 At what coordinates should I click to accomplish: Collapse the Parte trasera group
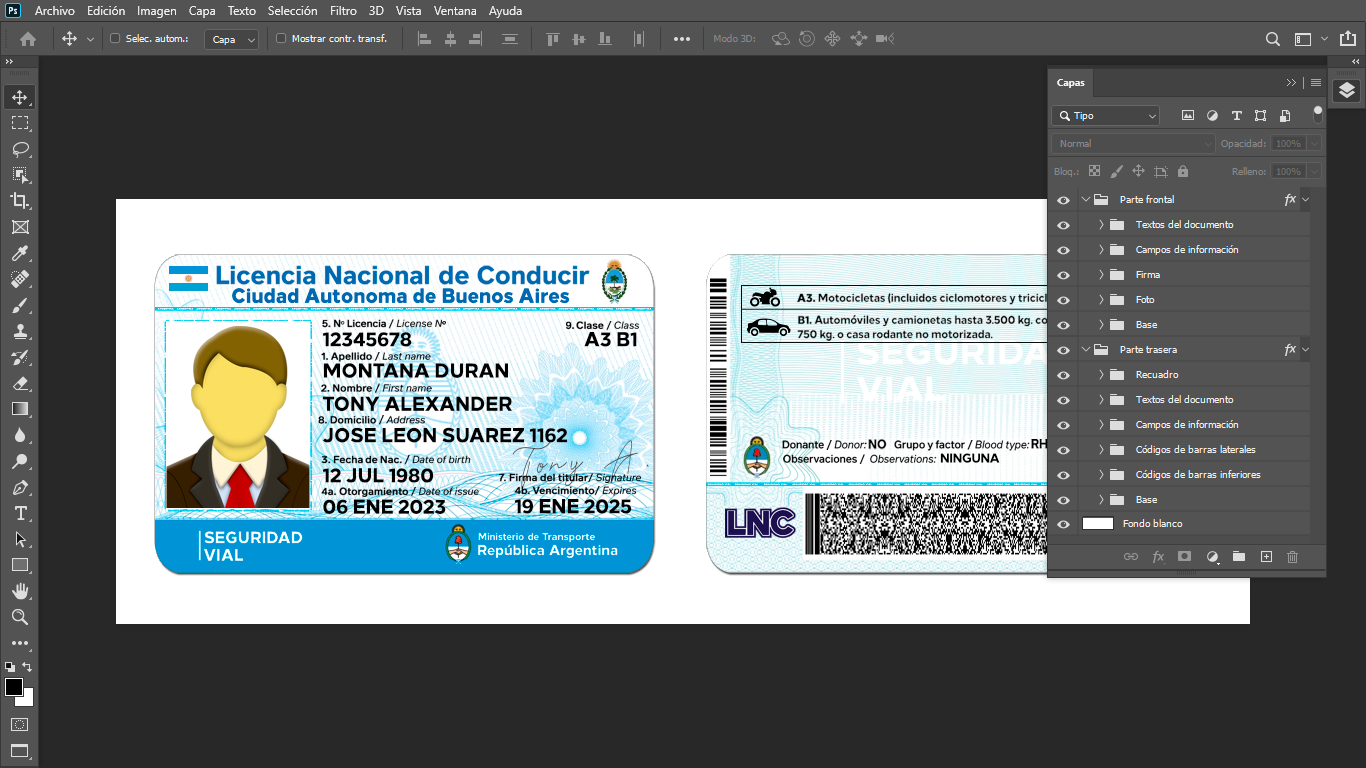[1085, 350]
